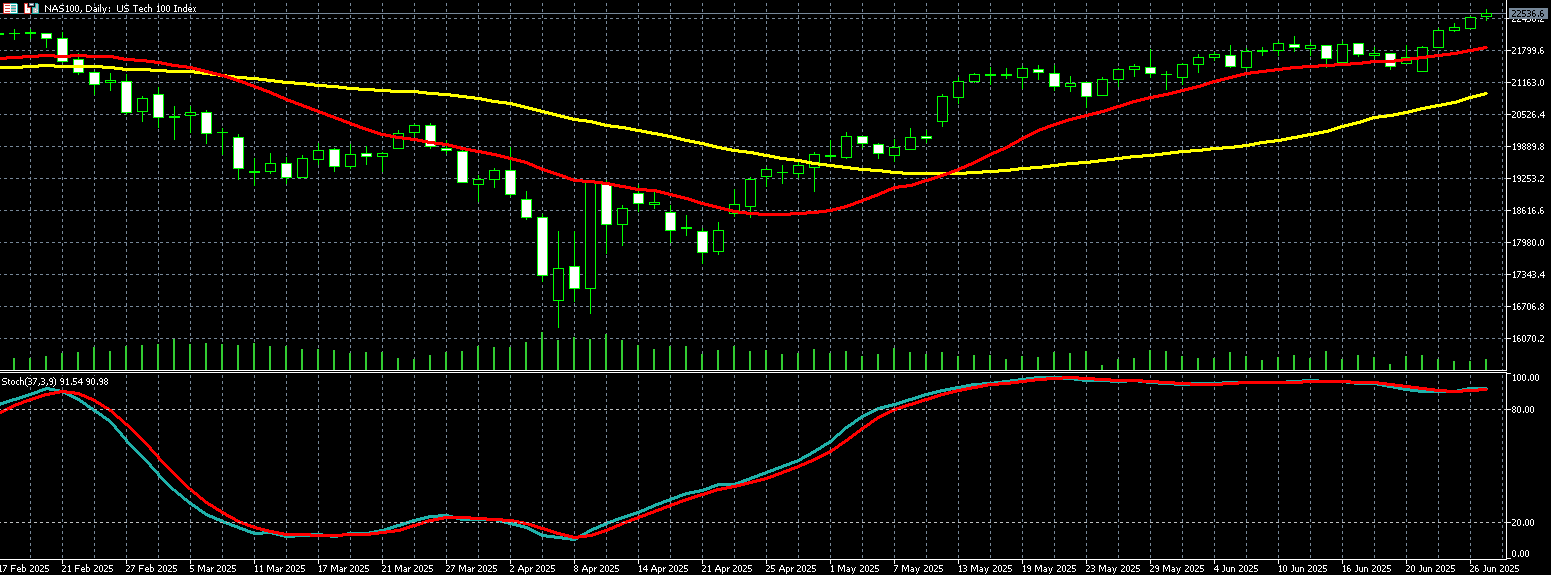The height and width of the screenshot is (575, 1551).
Task: Click the '23 May 2025' date label
Action: pos(1113,568)
